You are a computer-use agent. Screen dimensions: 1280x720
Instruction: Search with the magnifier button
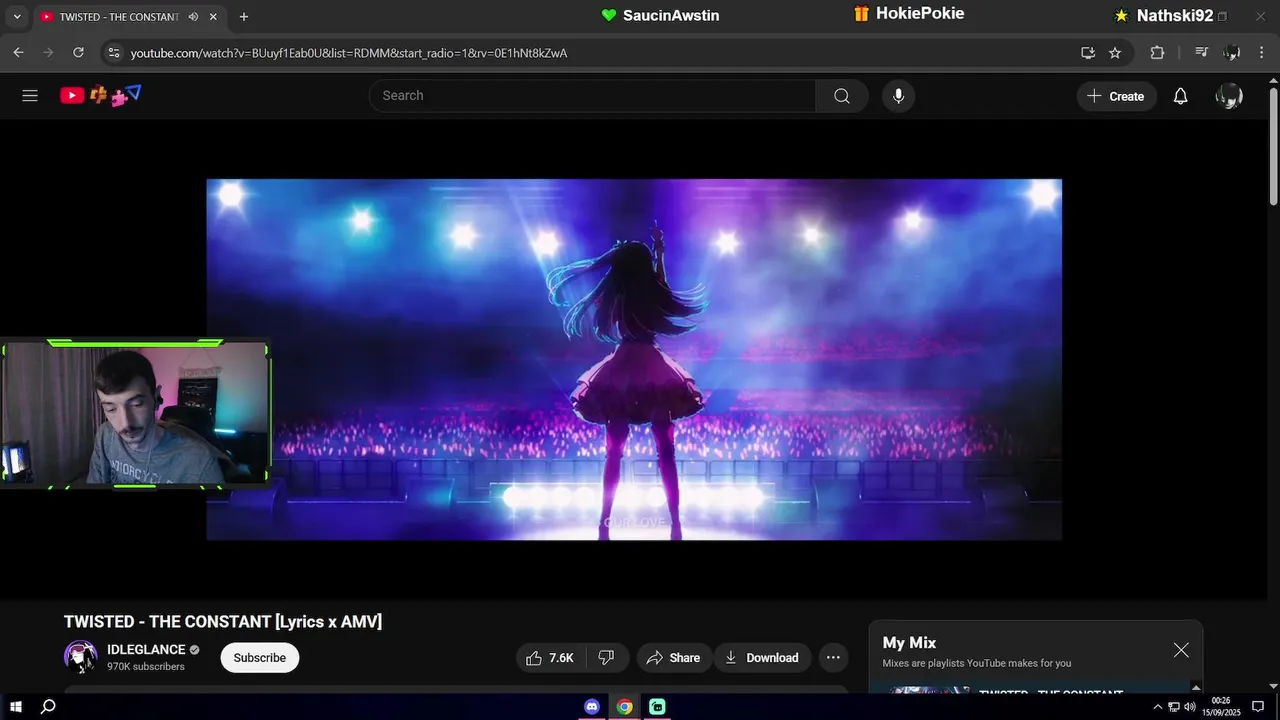click(842, 96)
